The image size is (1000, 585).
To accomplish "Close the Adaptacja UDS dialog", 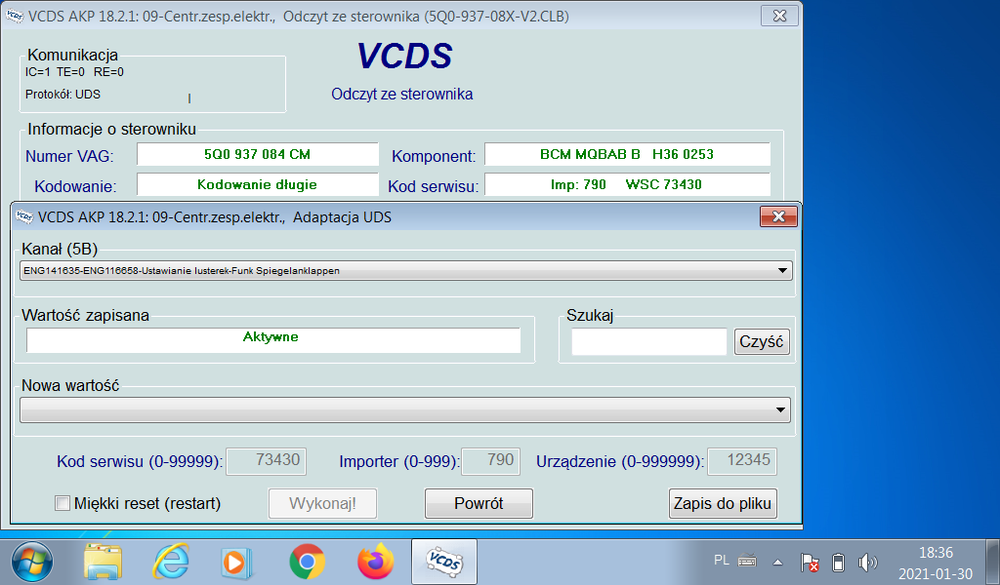I will pyautogui.click(x=778, y=216).
